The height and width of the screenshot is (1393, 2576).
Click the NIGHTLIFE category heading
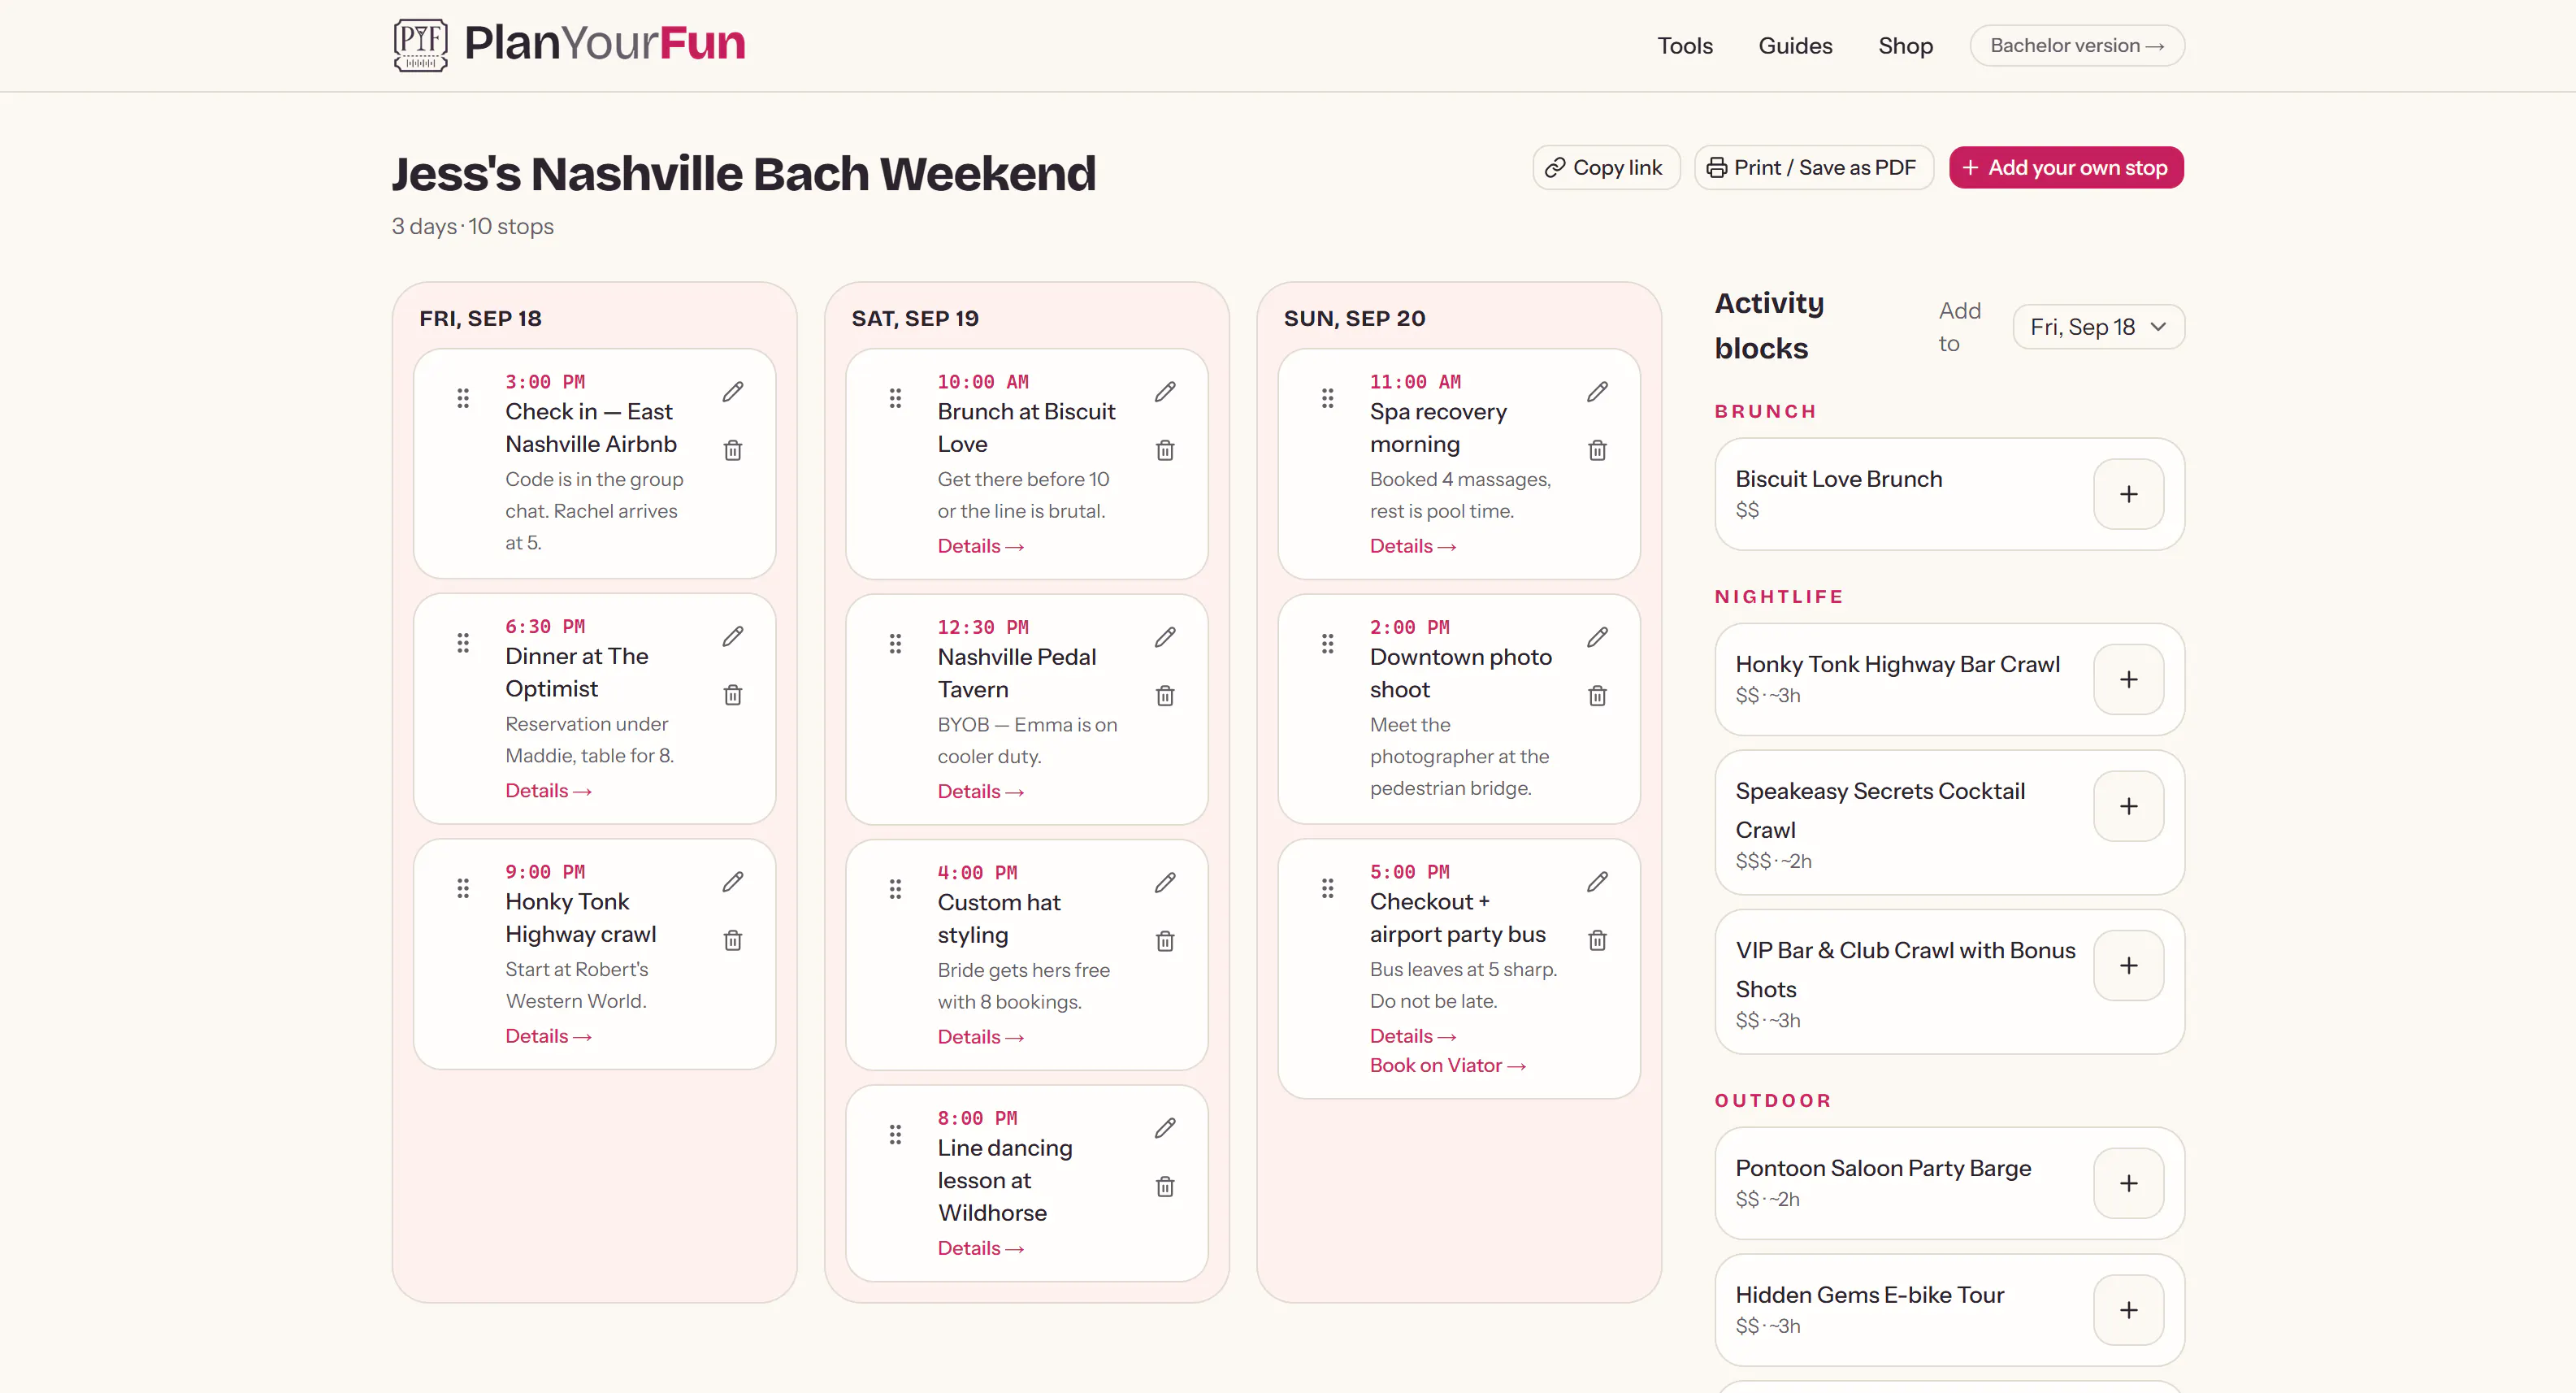[1778, 597]
